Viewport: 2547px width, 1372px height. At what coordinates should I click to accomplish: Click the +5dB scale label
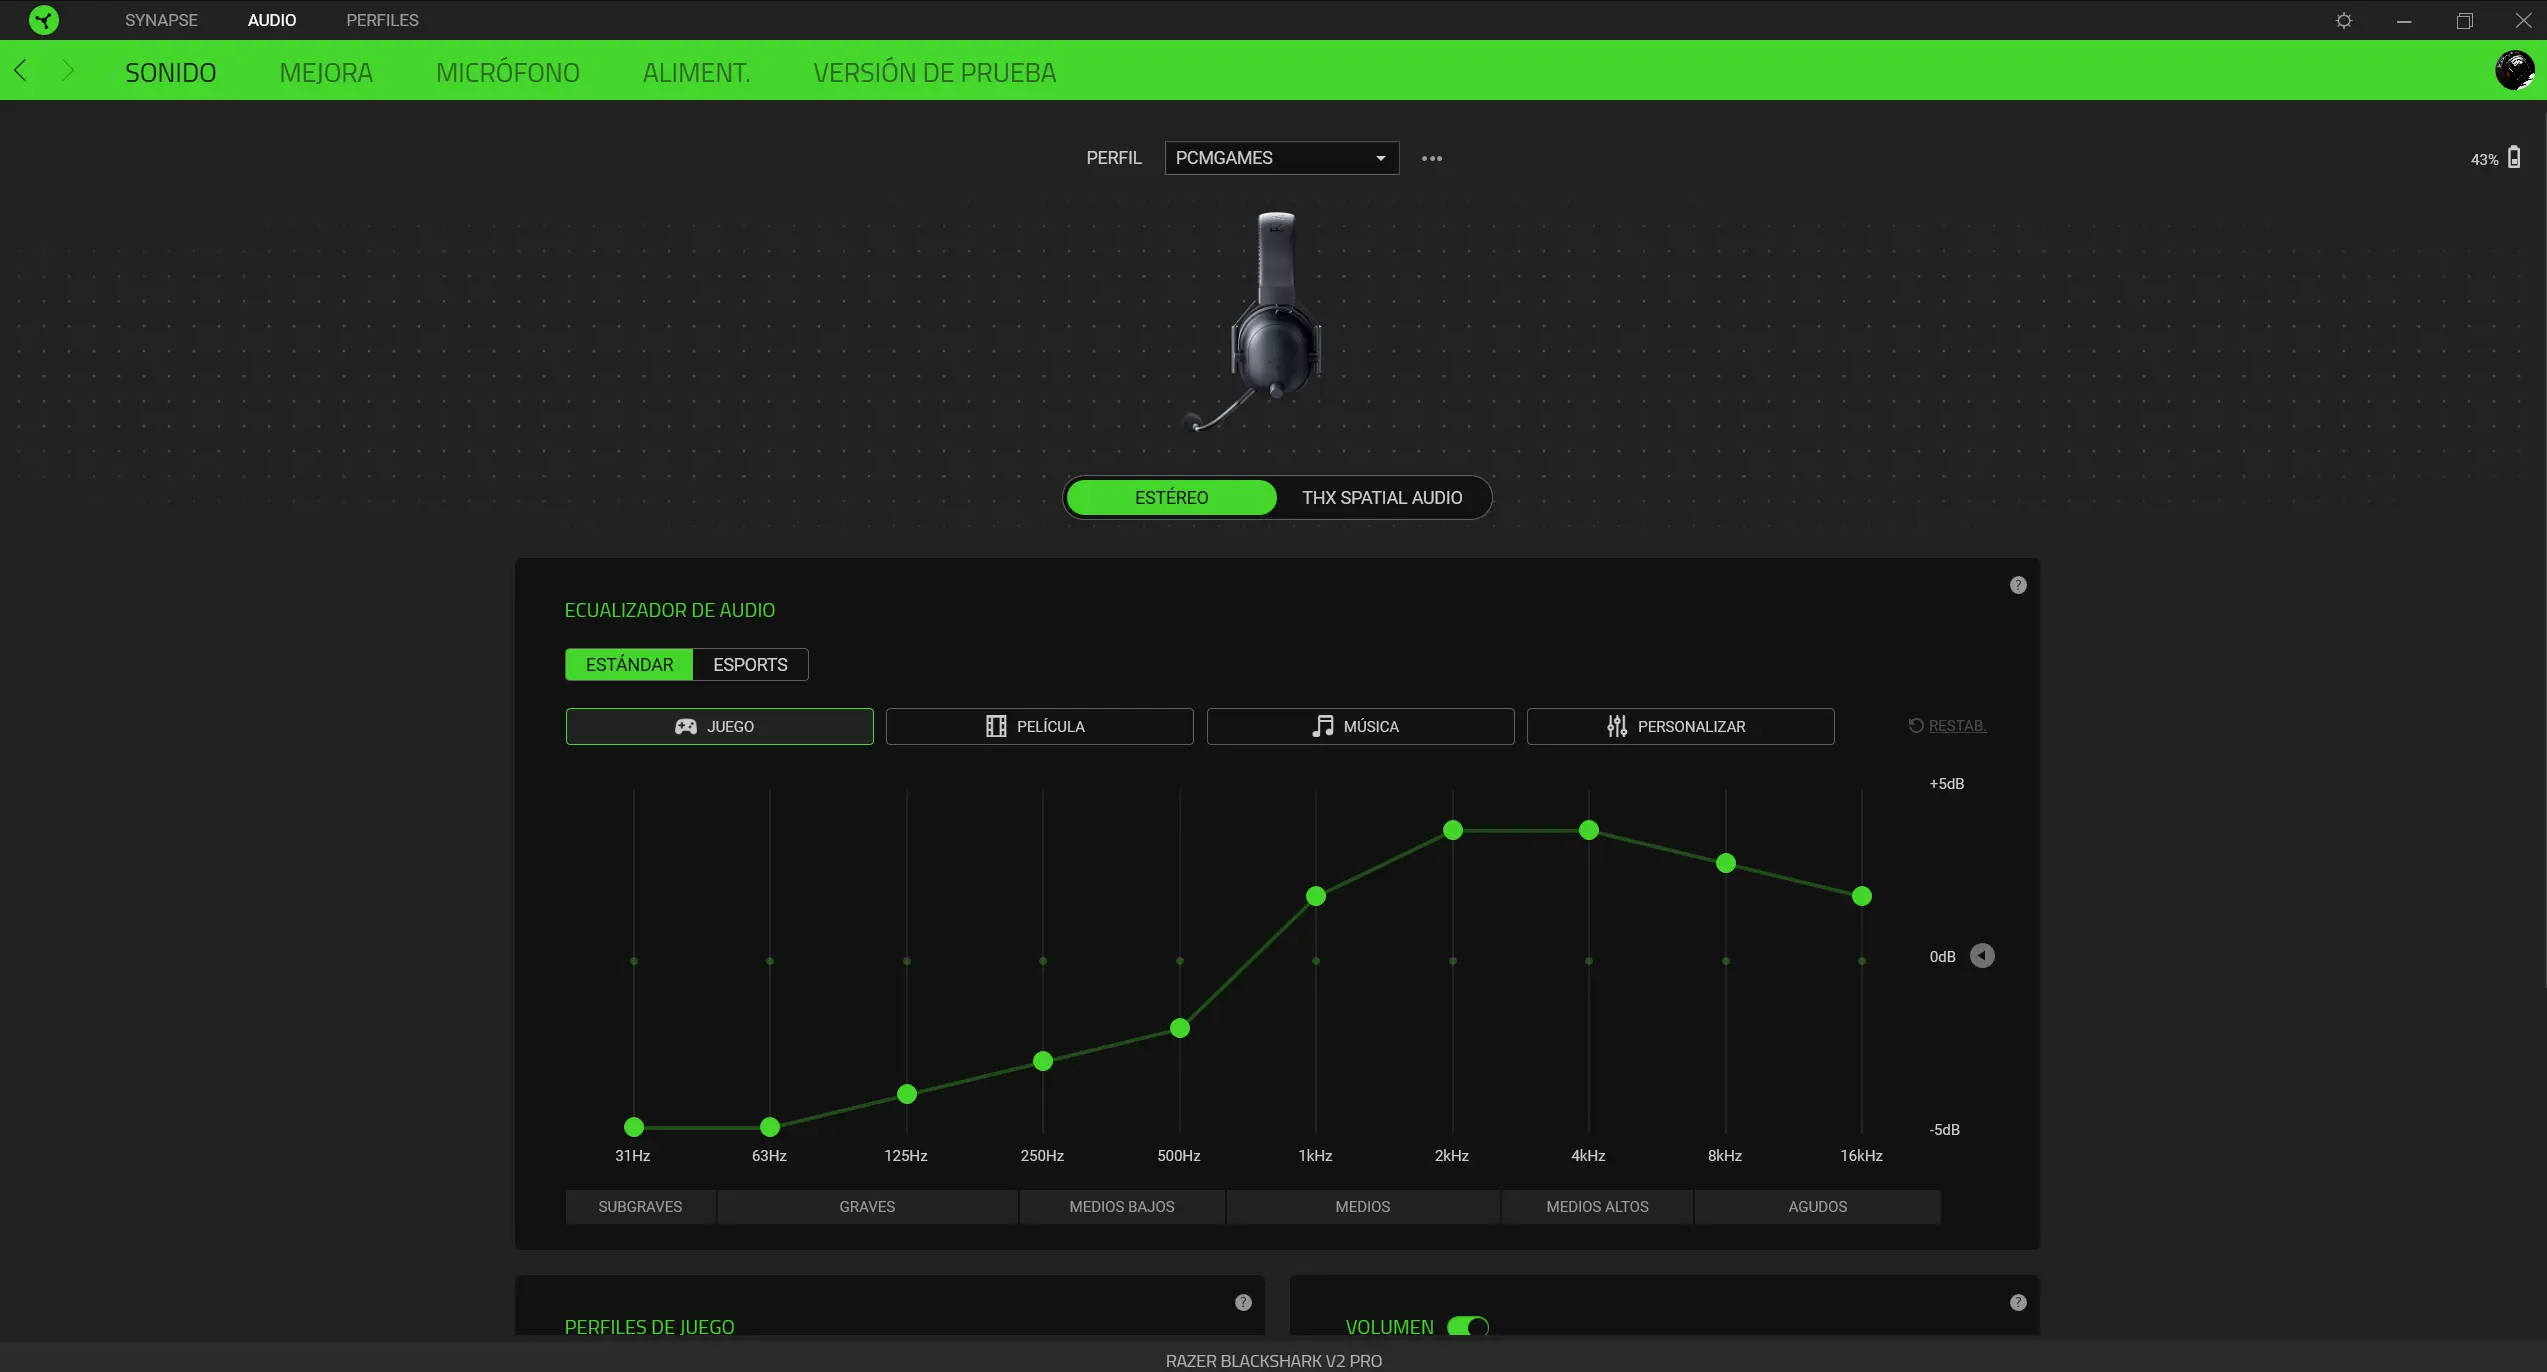(x=1946, y=784)
